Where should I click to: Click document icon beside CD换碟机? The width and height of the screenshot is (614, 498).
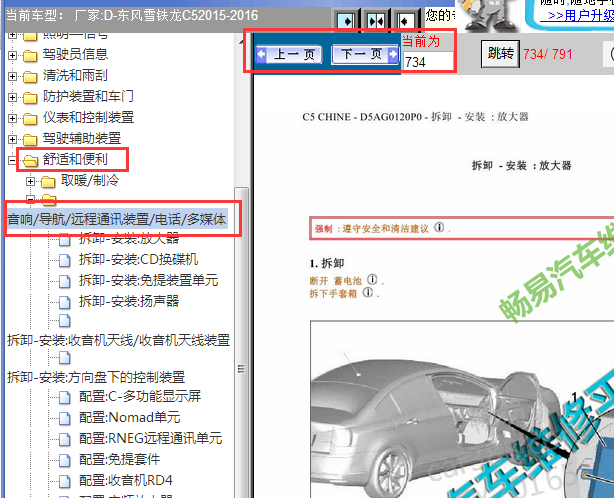pyautogui.click(x=65, y=260)
